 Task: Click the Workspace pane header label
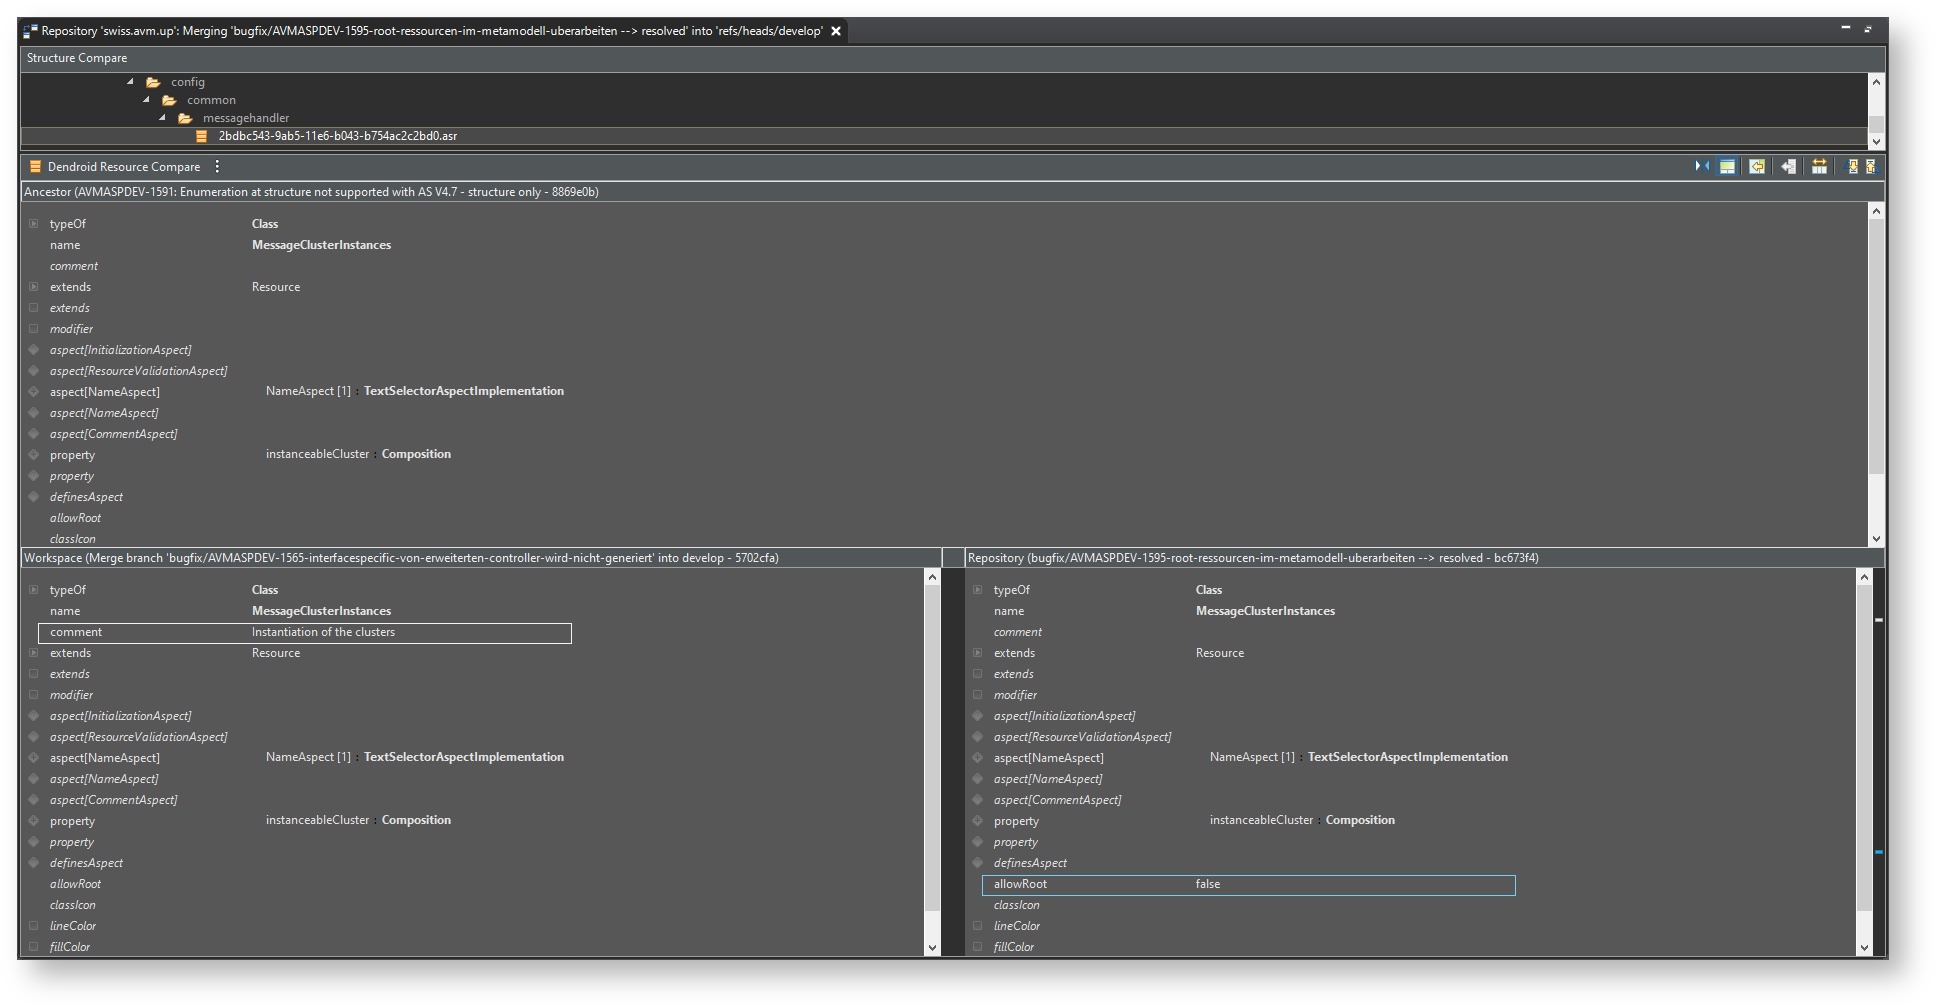point(401,558)
